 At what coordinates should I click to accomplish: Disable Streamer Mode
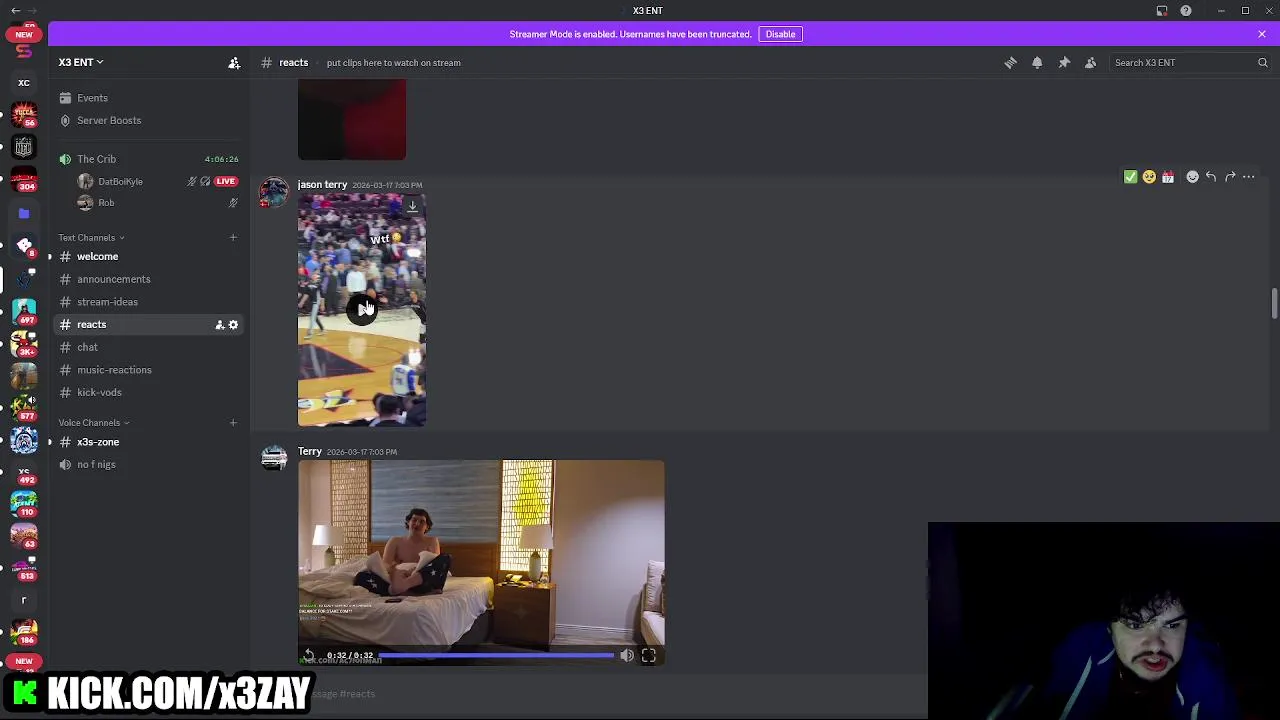tap(780, 34)
